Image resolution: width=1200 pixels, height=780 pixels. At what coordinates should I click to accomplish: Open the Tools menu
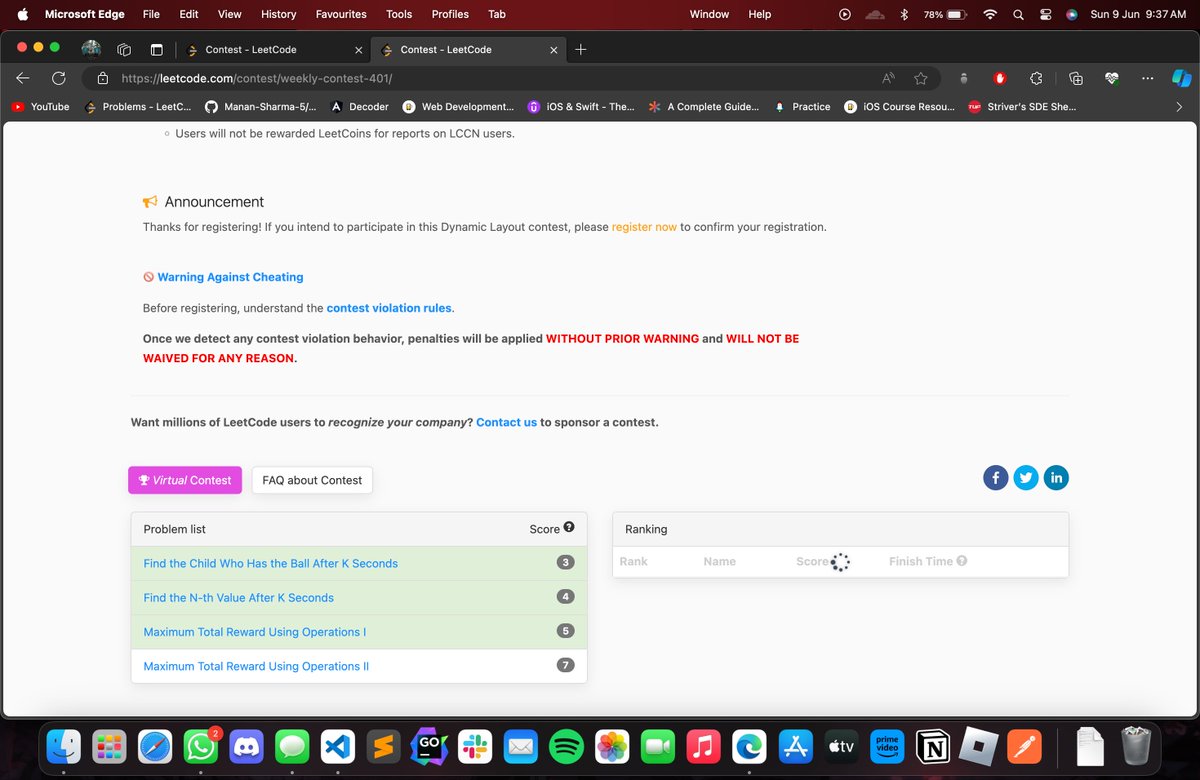399,14
